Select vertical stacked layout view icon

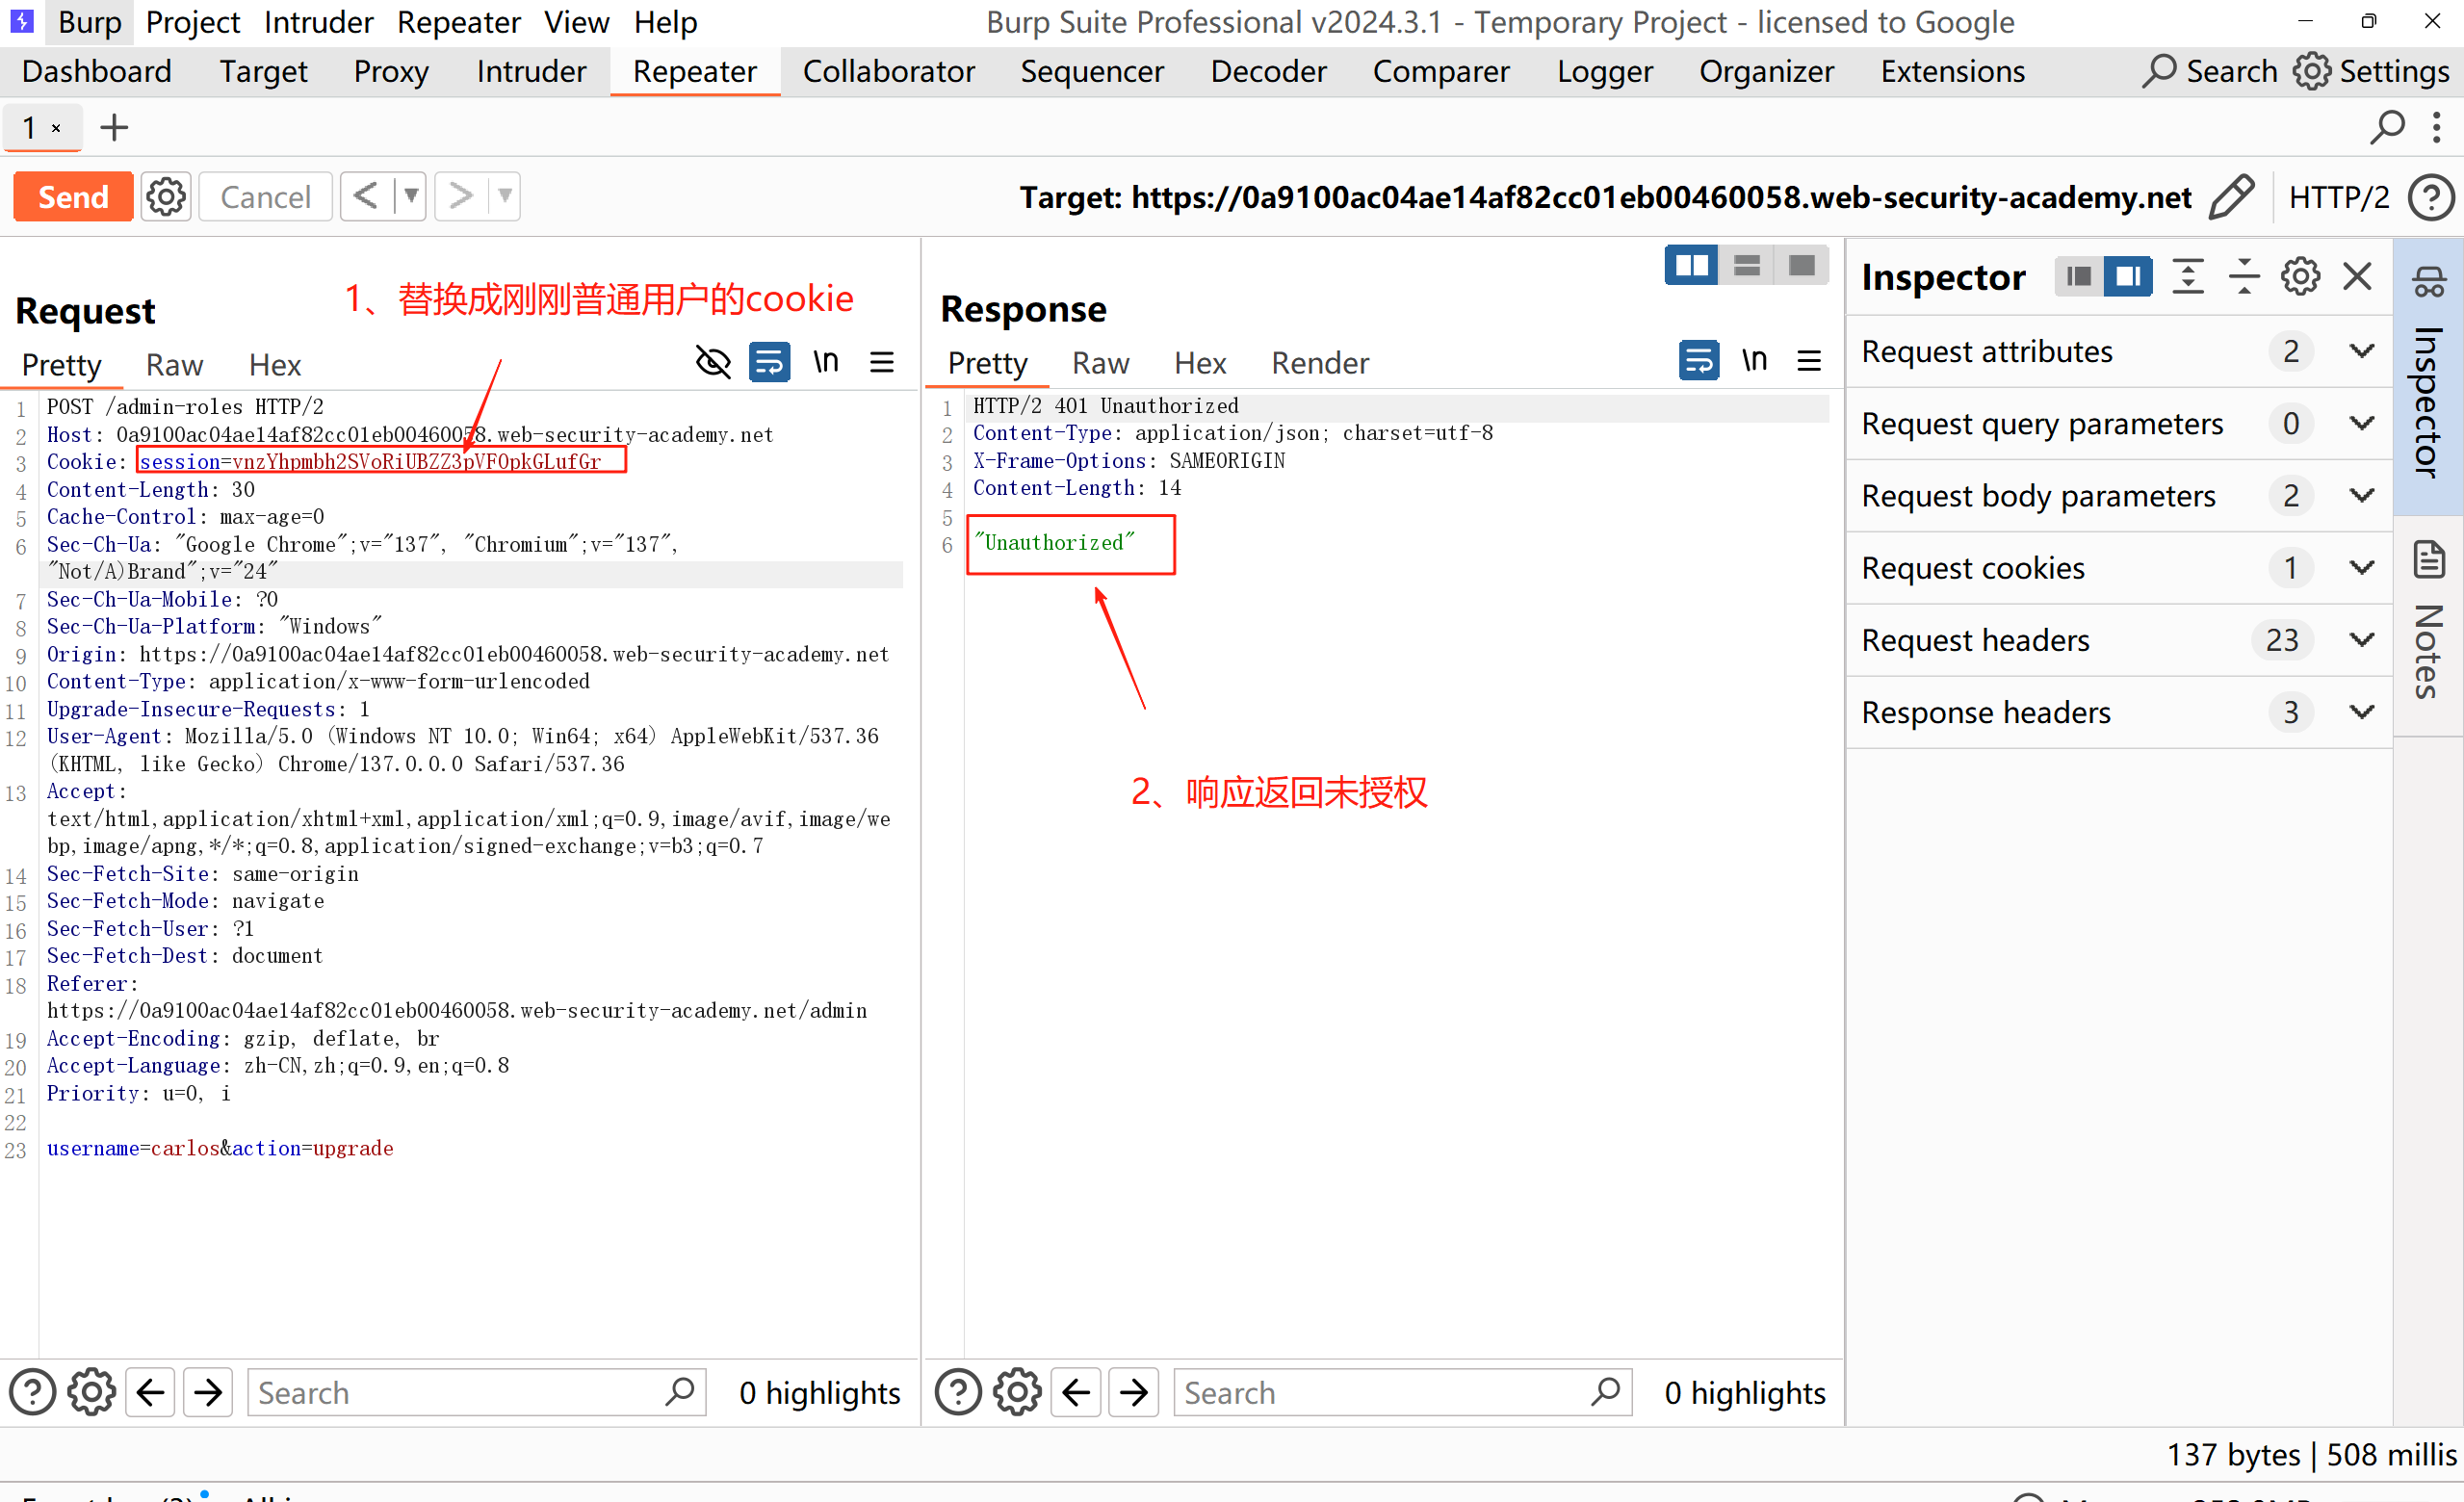point(1747,266)
